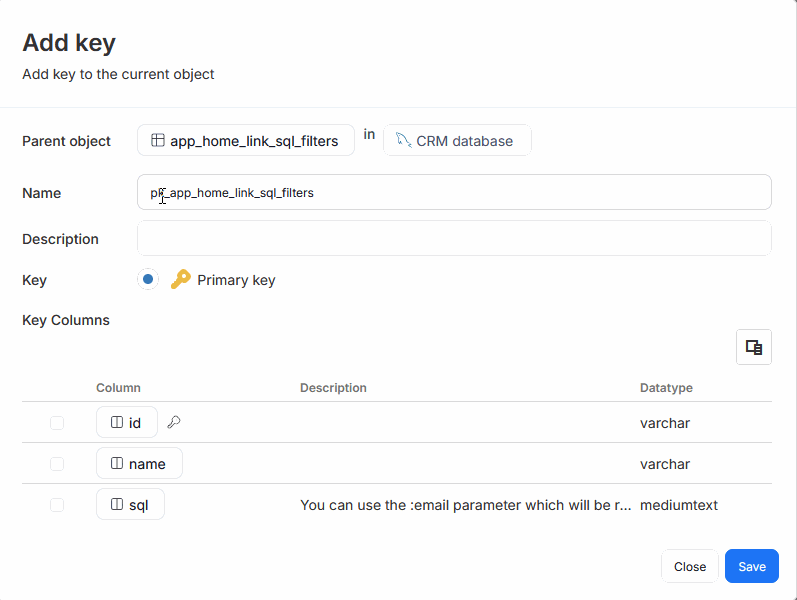
Task: Enable the sql column checkbox
Action: tap(57, 505)
